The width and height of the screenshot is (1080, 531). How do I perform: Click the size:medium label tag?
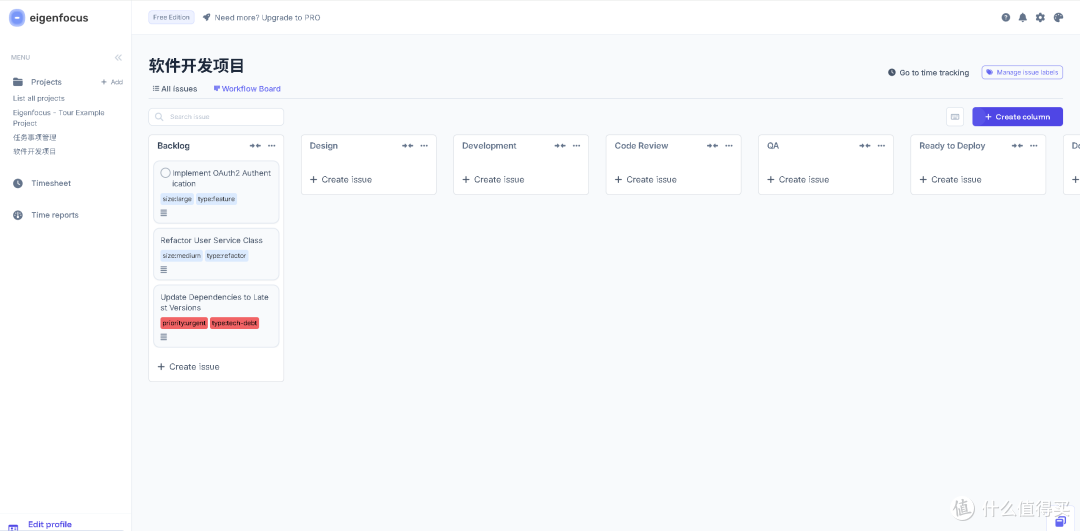pyautogui.click(x=182, y=256)
